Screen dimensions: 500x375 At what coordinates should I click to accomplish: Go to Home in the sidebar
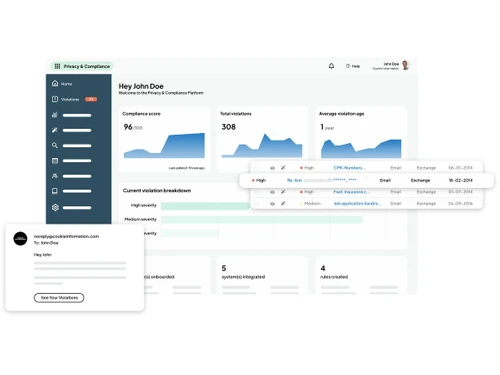[x=66, y=84]
